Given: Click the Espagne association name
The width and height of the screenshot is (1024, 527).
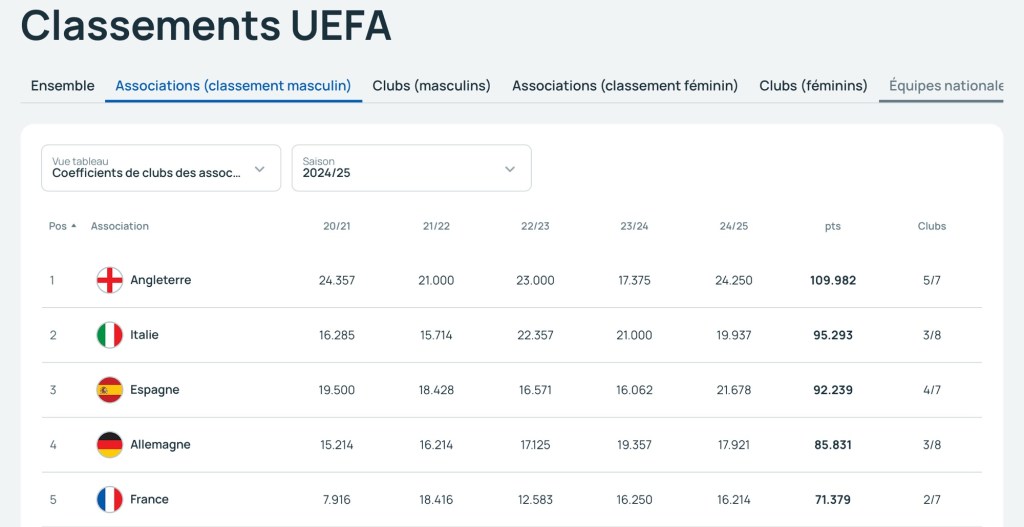Looking at the screenshot, I should [x=154, y=390].
